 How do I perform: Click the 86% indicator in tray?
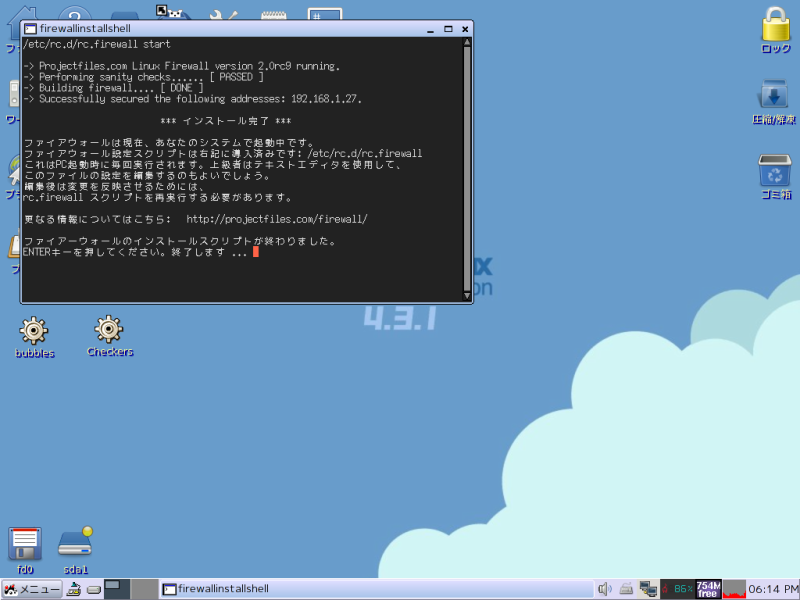pos(678,589)
